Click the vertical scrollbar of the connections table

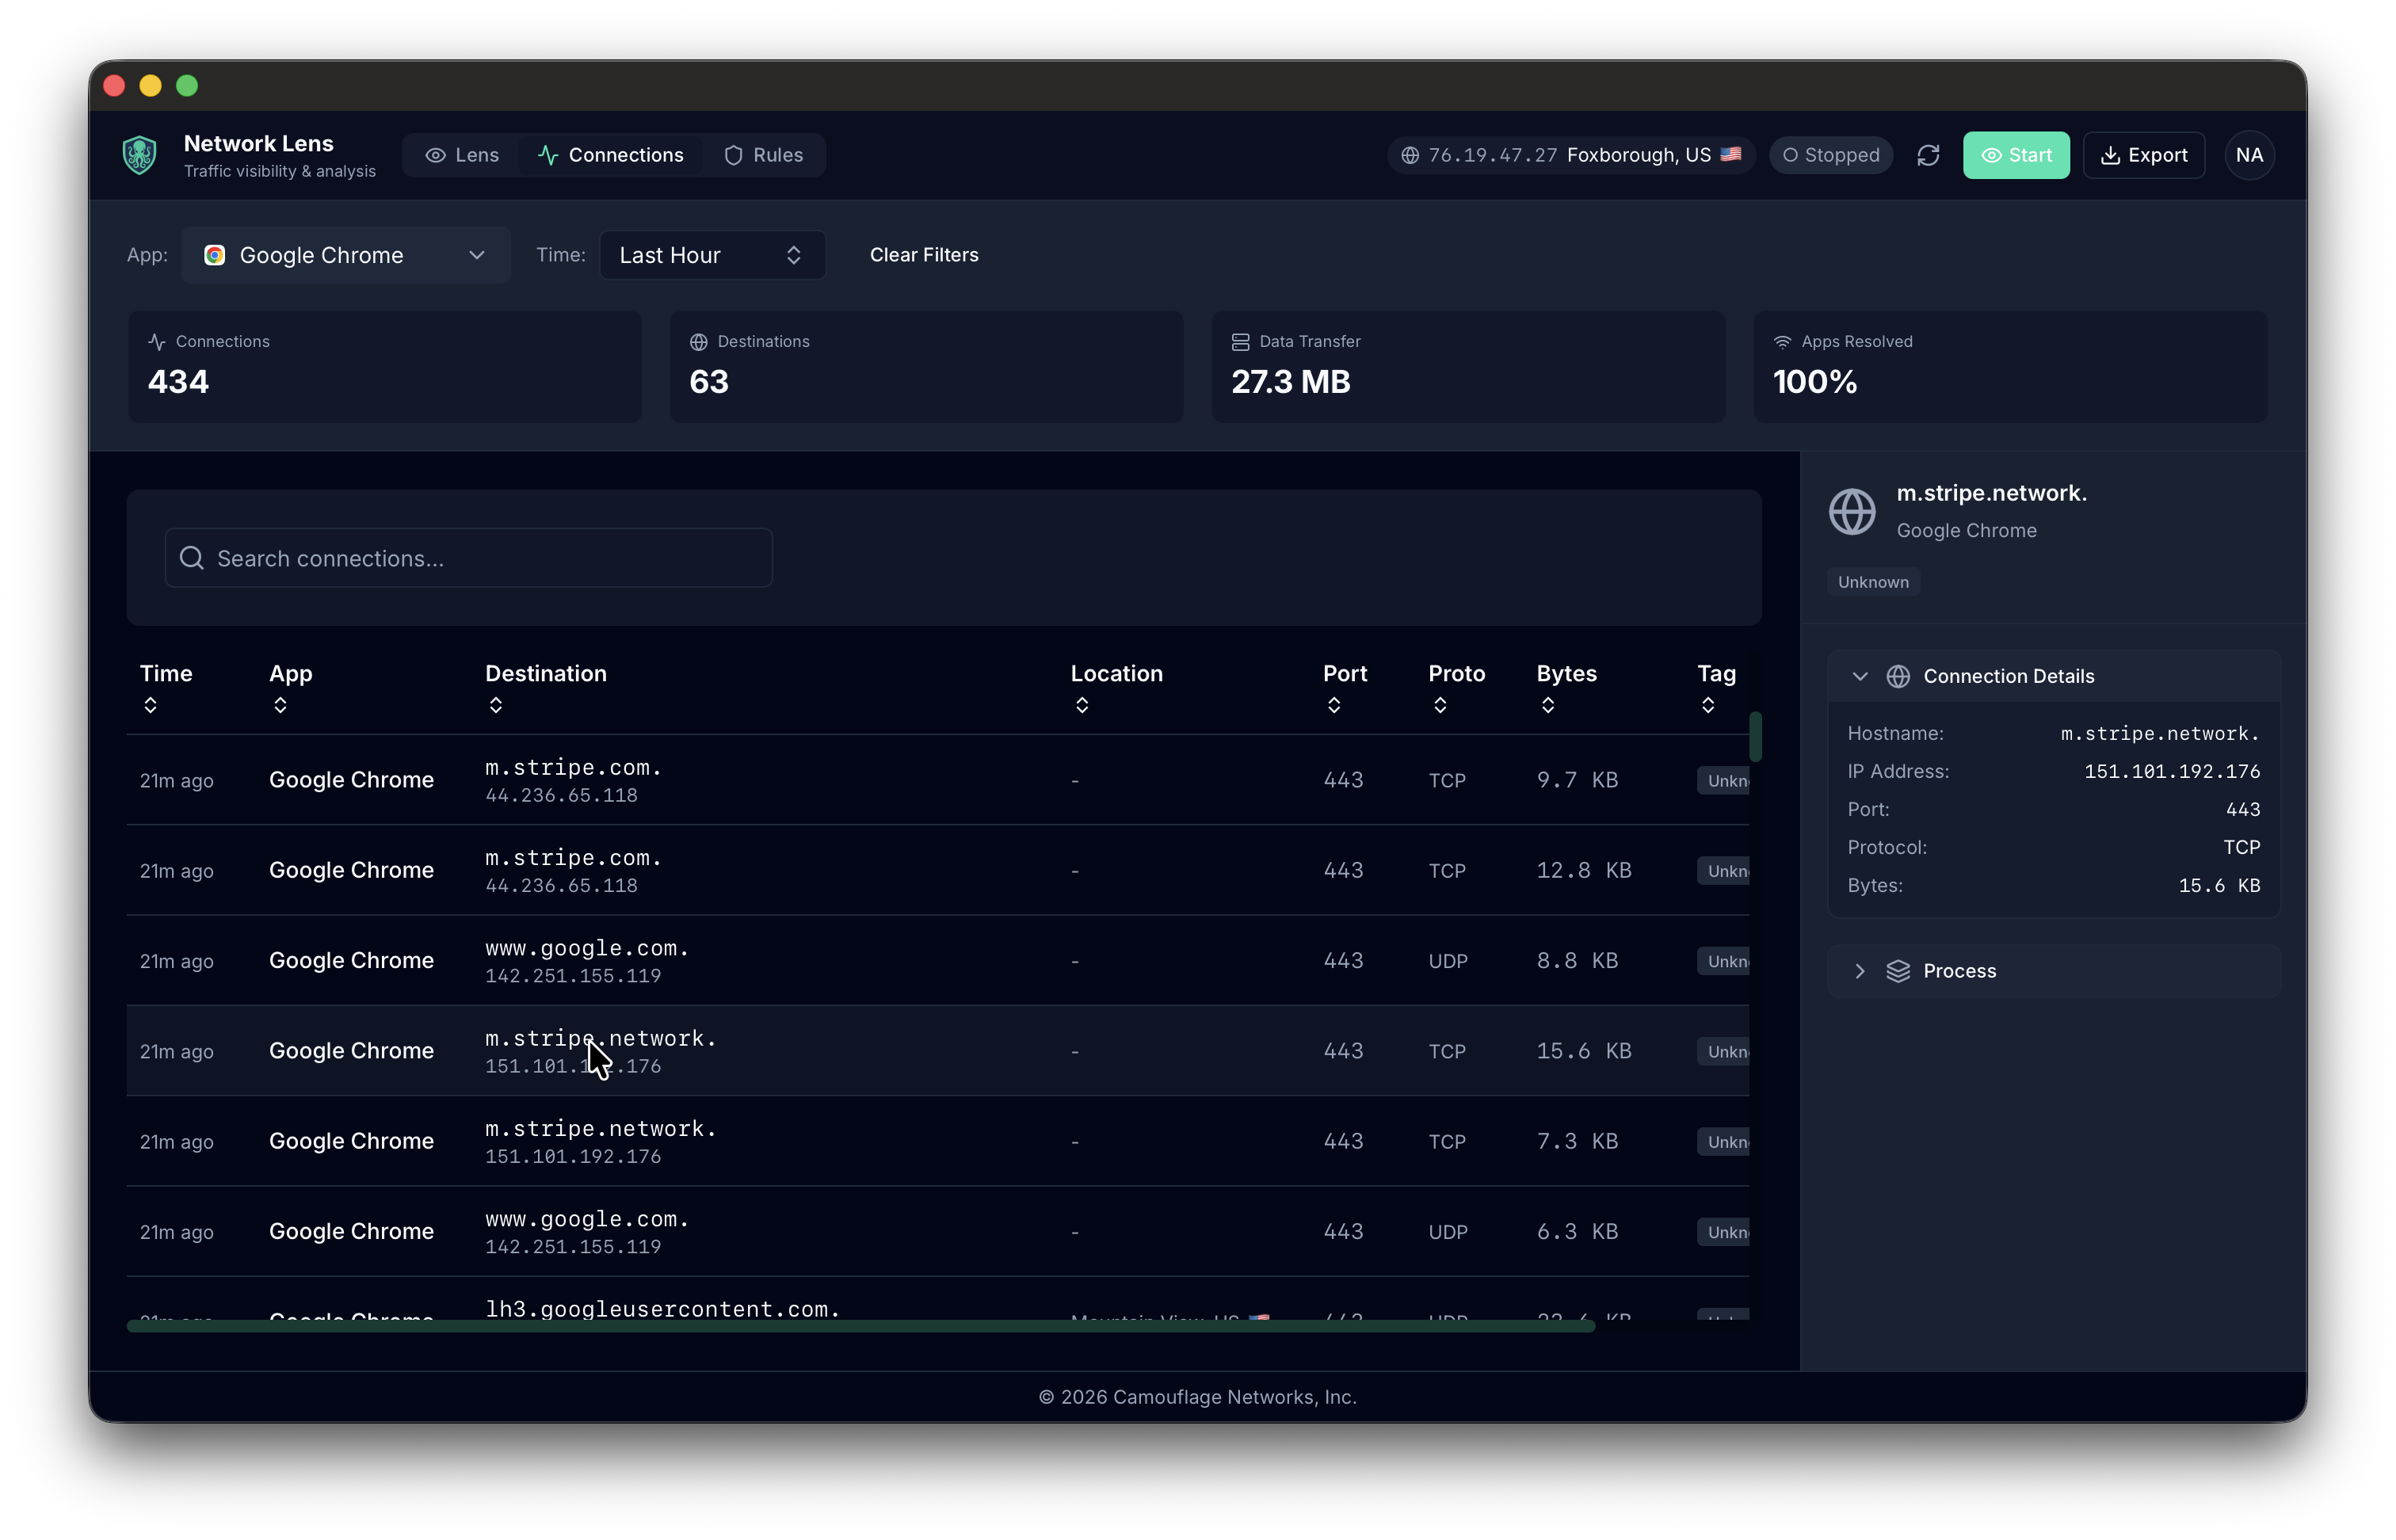(x=1755, y=737)
